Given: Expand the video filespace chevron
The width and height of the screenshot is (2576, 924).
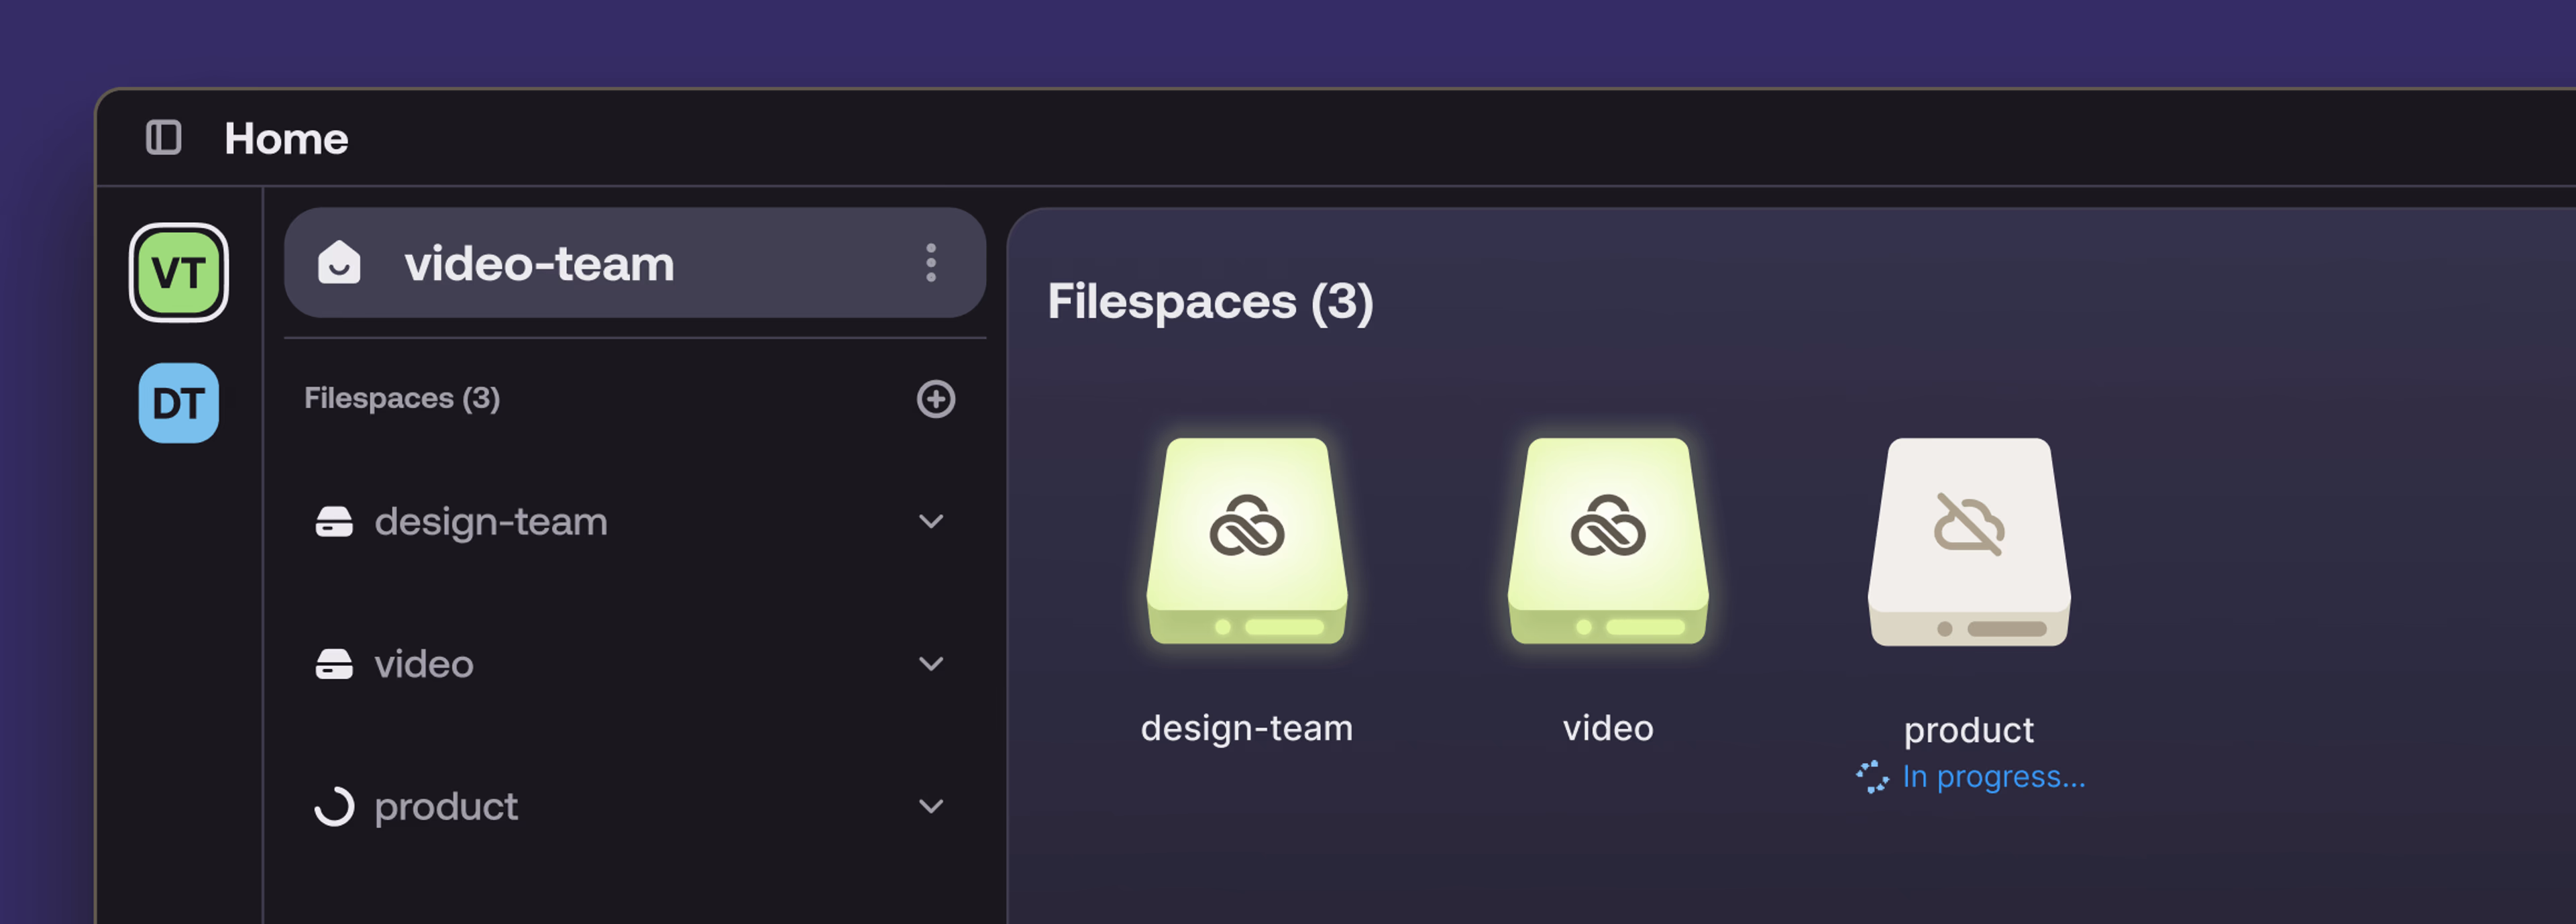Looking at the screenshot, I should point(931,663).
